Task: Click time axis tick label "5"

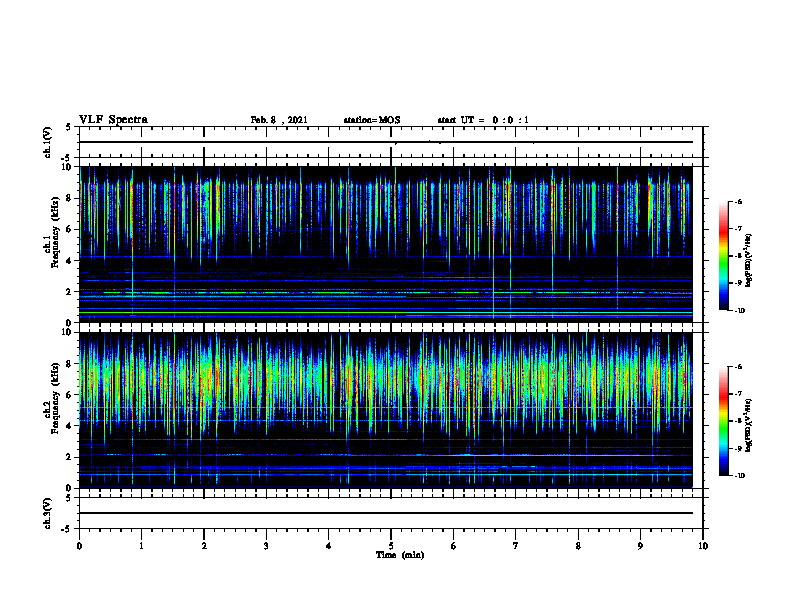Action: click(x=391, y=546)
